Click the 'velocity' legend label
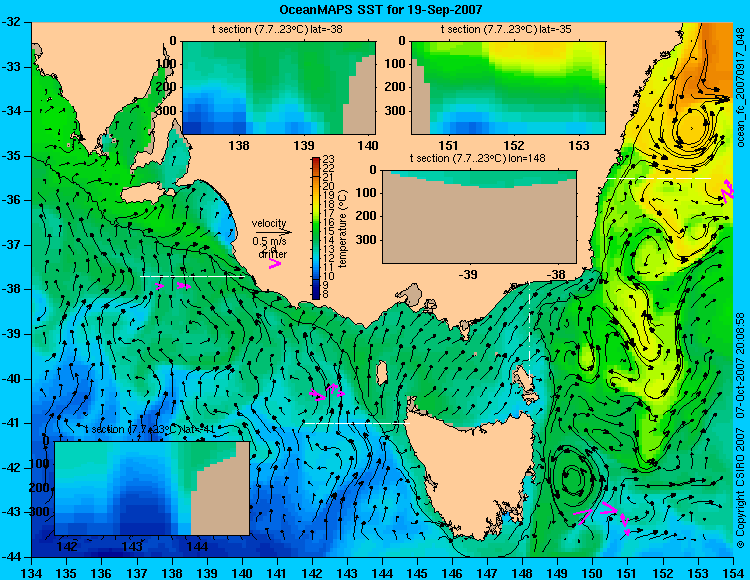 pyautogui.click(x=269, y=223)
